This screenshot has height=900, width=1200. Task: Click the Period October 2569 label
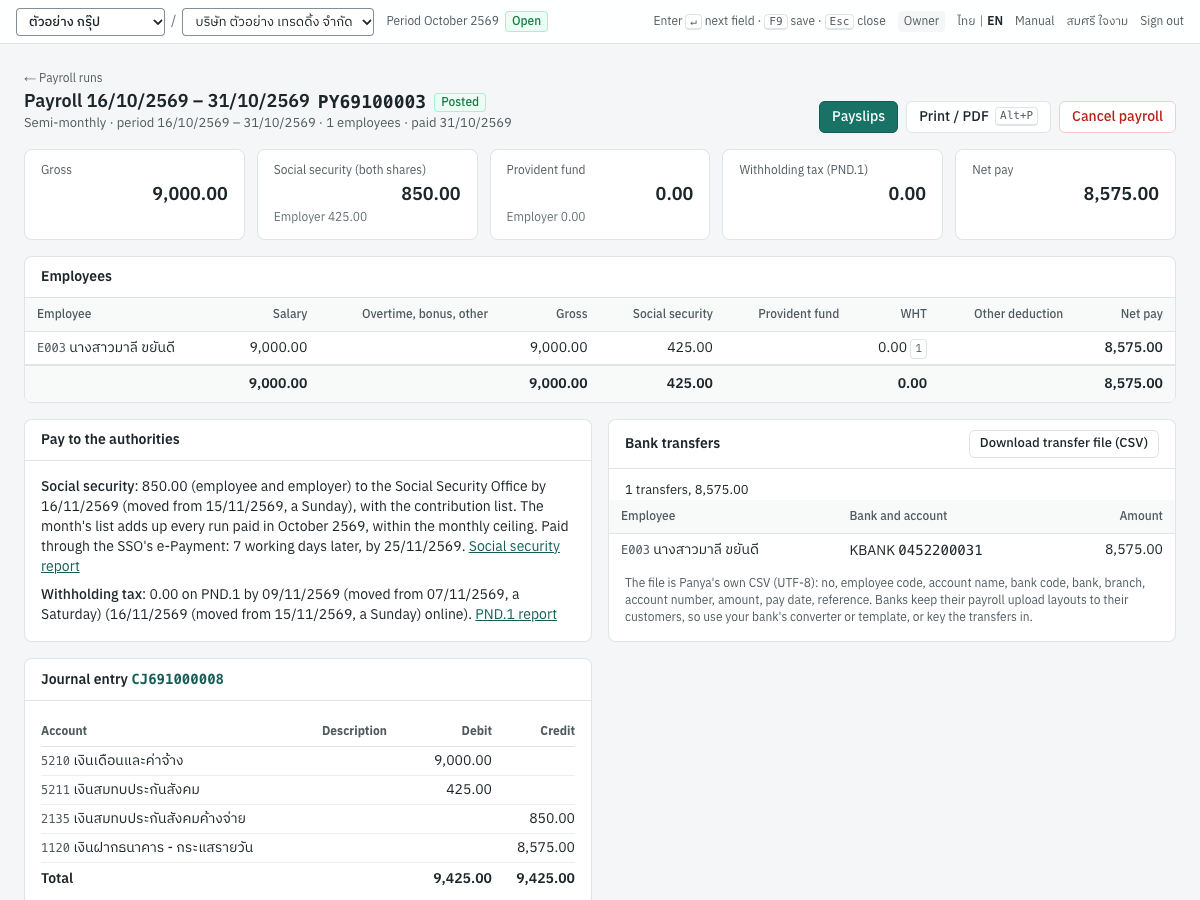click(442, 21)
